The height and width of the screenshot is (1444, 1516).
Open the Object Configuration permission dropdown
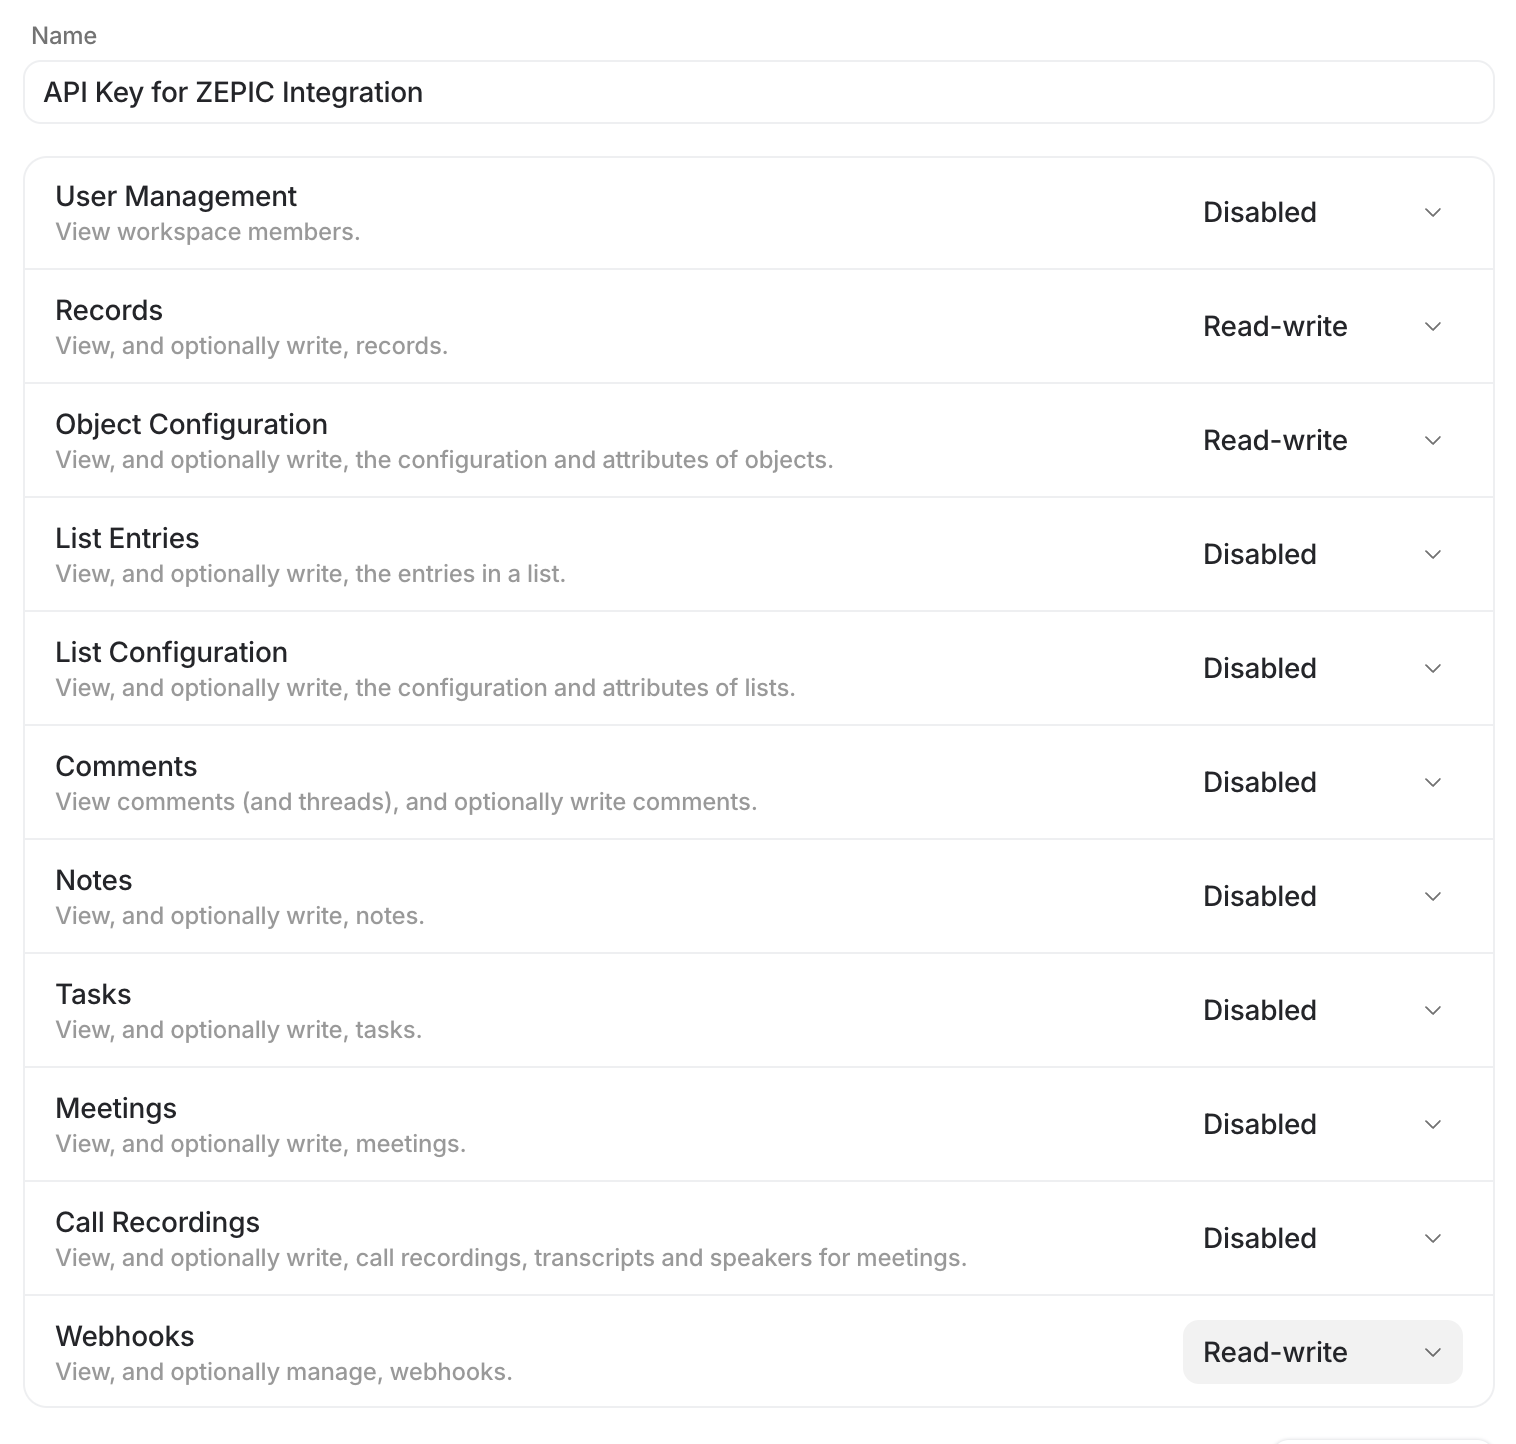[1321, 440]
